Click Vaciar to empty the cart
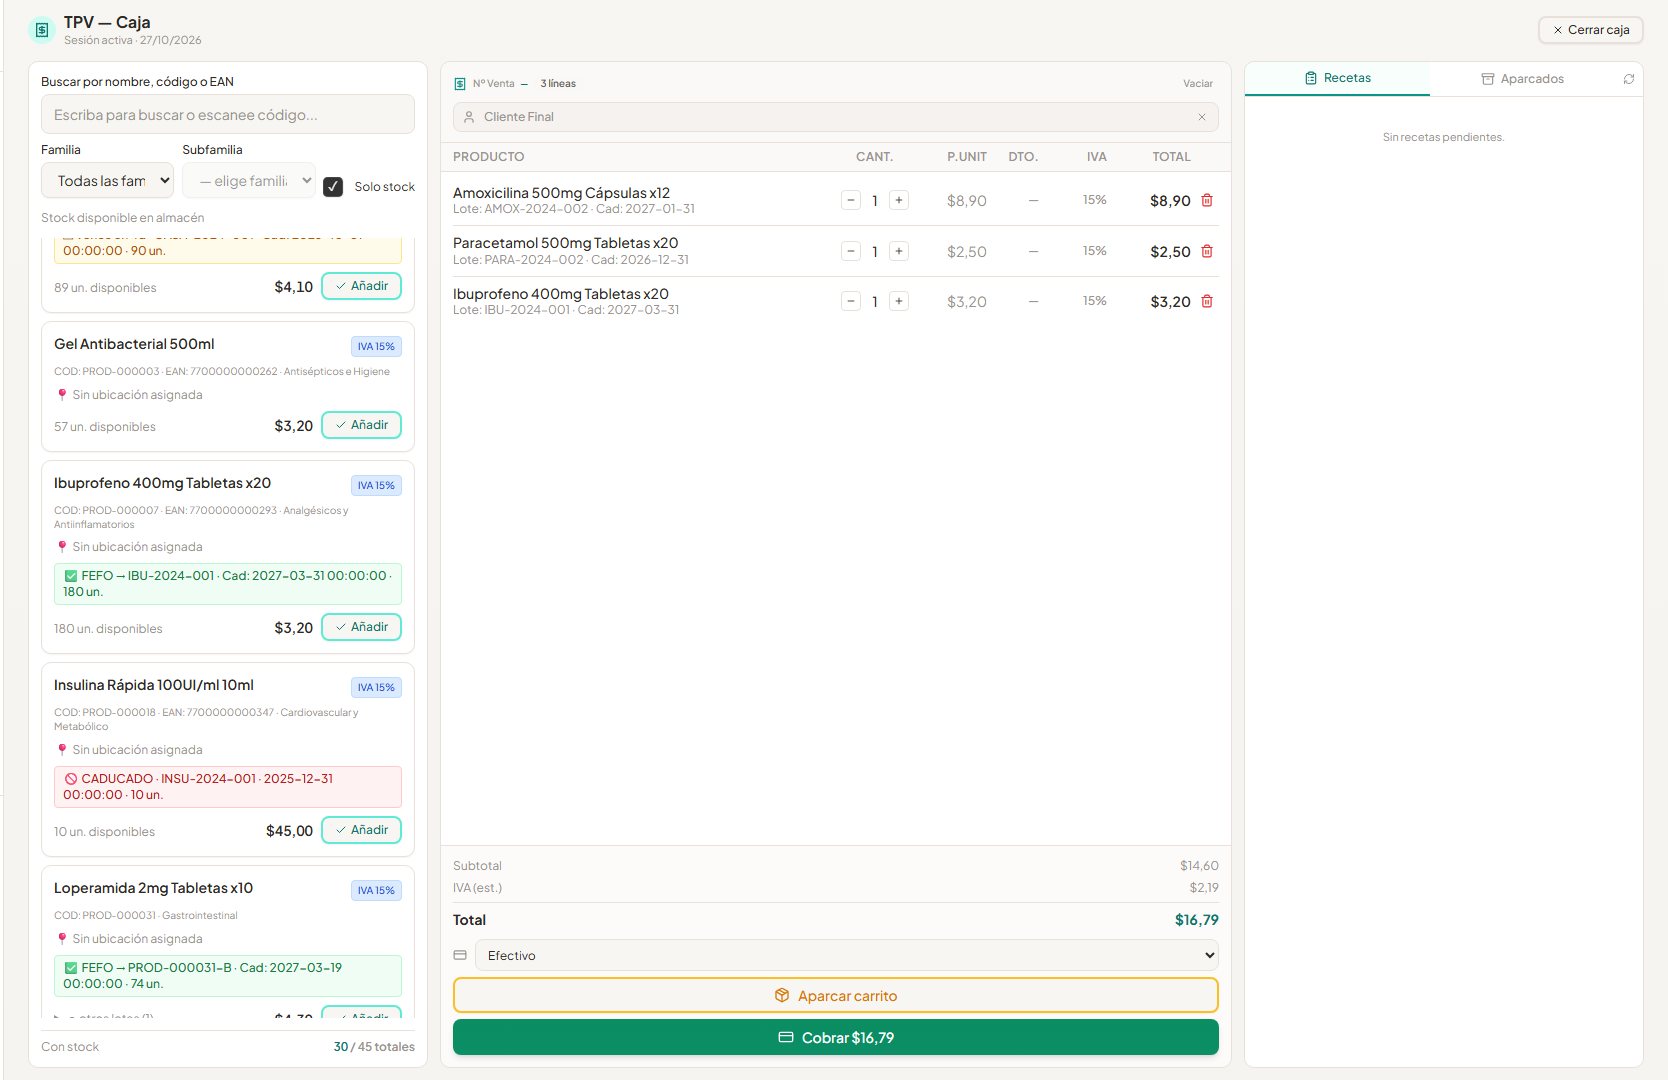Viewport: 1668px width, 1080px height. 1198,84
